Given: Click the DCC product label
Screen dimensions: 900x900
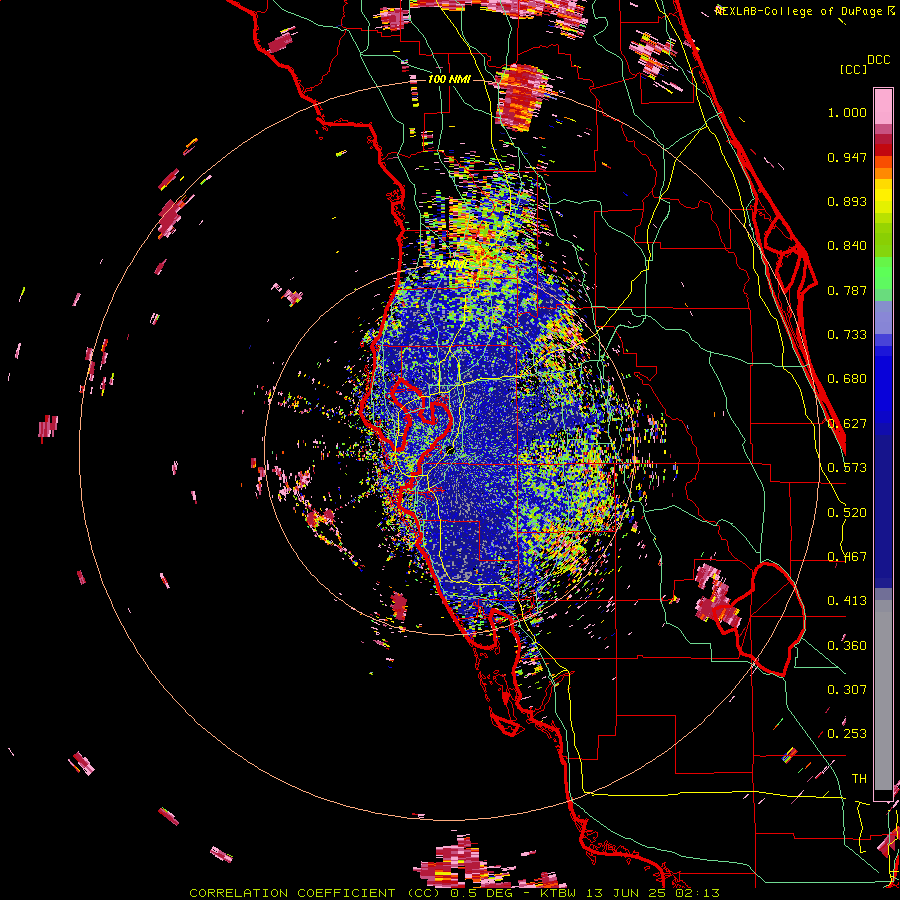Looking at the screenshot, I should (878, 60).
